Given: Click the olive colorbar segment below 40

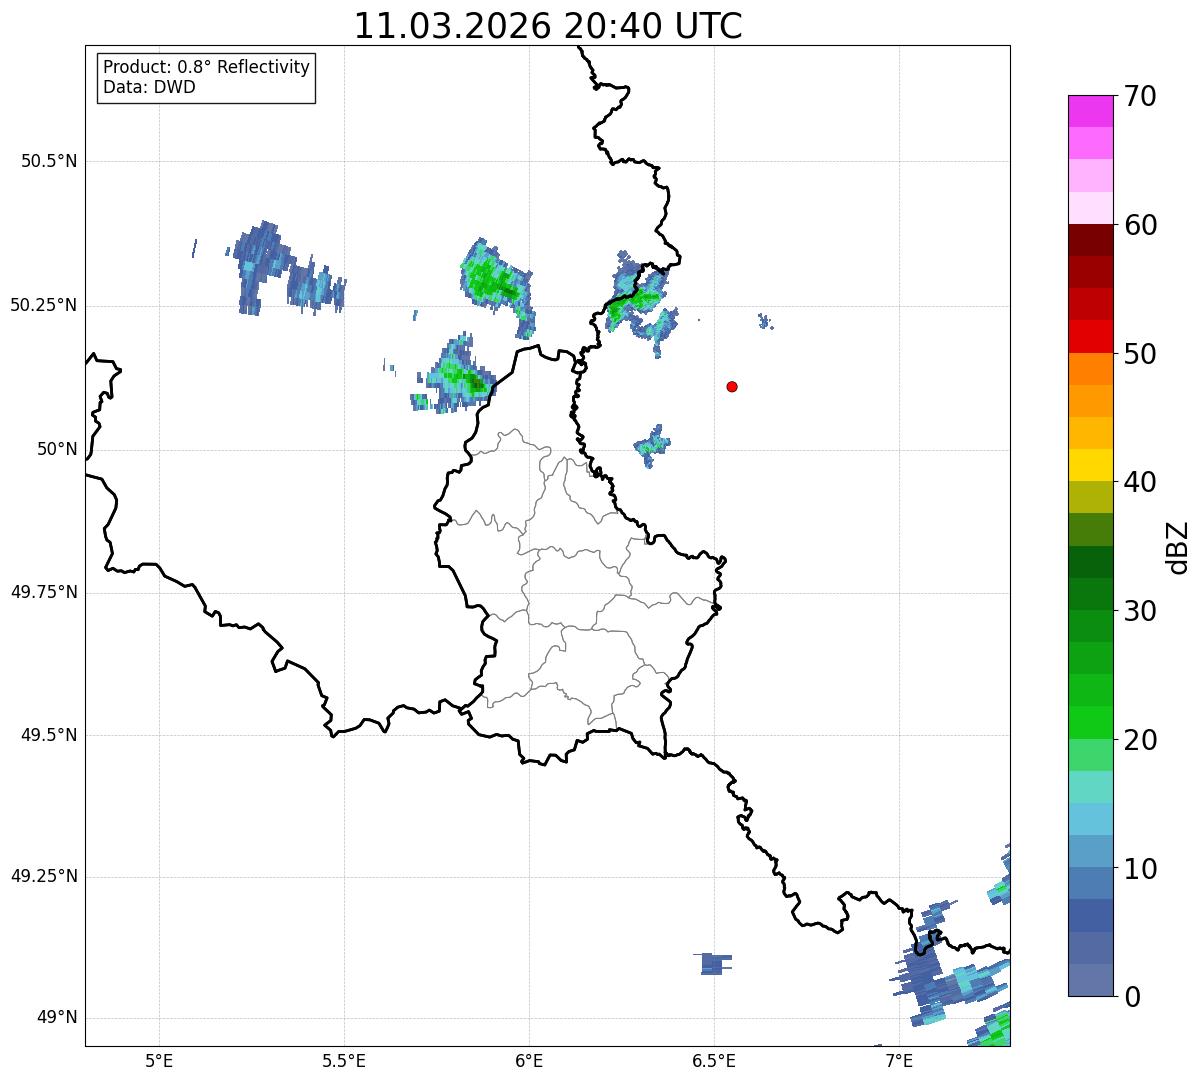Looking at the screenshot, I should point(1090,497).
